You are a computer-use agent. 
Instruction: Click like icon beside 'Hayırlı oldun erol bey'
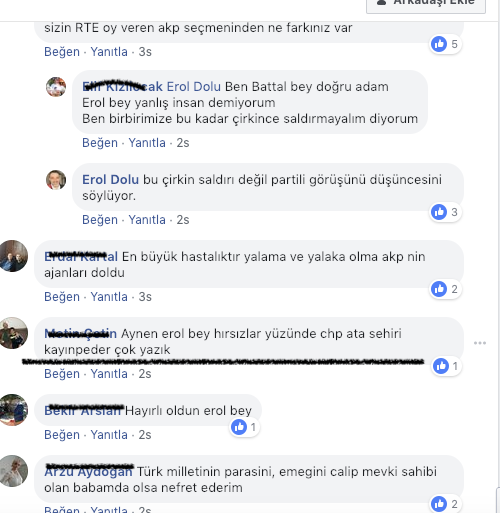click(x=239, y=427)
